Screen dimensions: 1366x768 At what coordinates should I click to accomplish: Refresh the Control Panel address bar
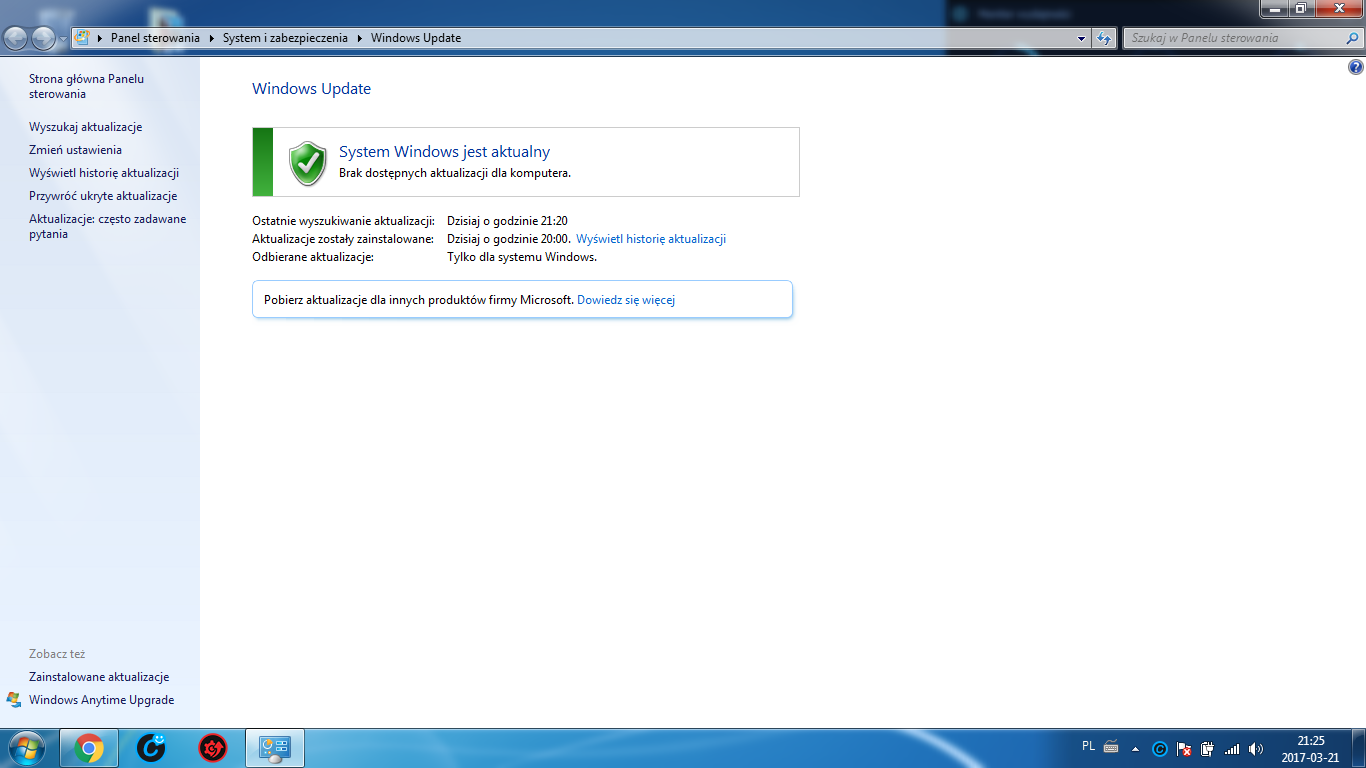click(1104, 38)
